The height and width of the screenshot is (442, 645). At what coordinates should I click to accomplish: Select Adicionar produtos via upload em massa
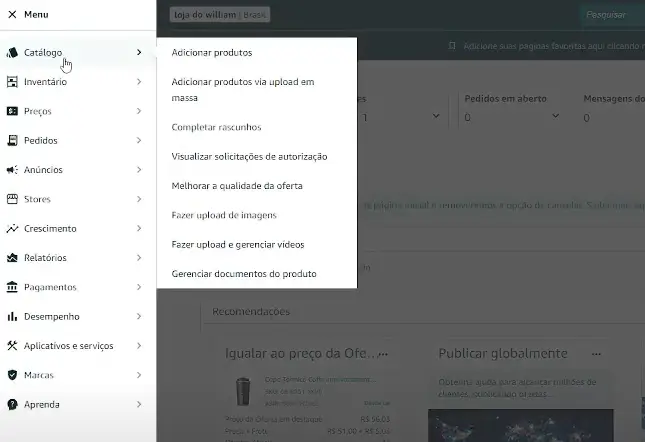[243, 90]
